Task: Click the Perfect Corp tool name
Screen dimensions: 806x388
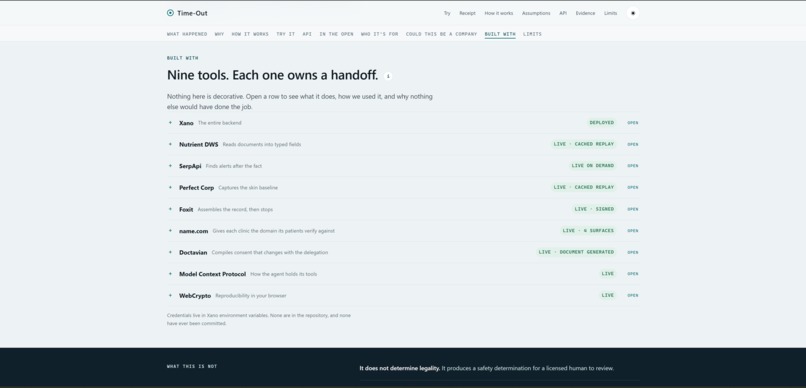Action: point(196,188)
